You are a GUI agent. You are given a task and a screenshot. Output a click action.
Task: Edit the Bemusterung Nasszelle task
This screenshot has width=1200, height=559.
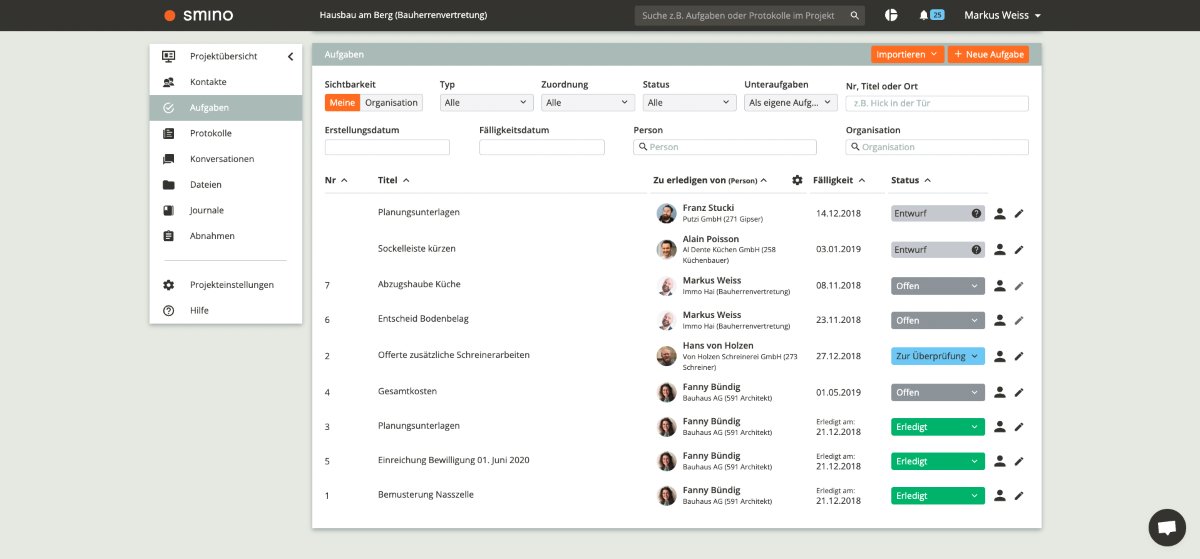[x=1019, y=495]
